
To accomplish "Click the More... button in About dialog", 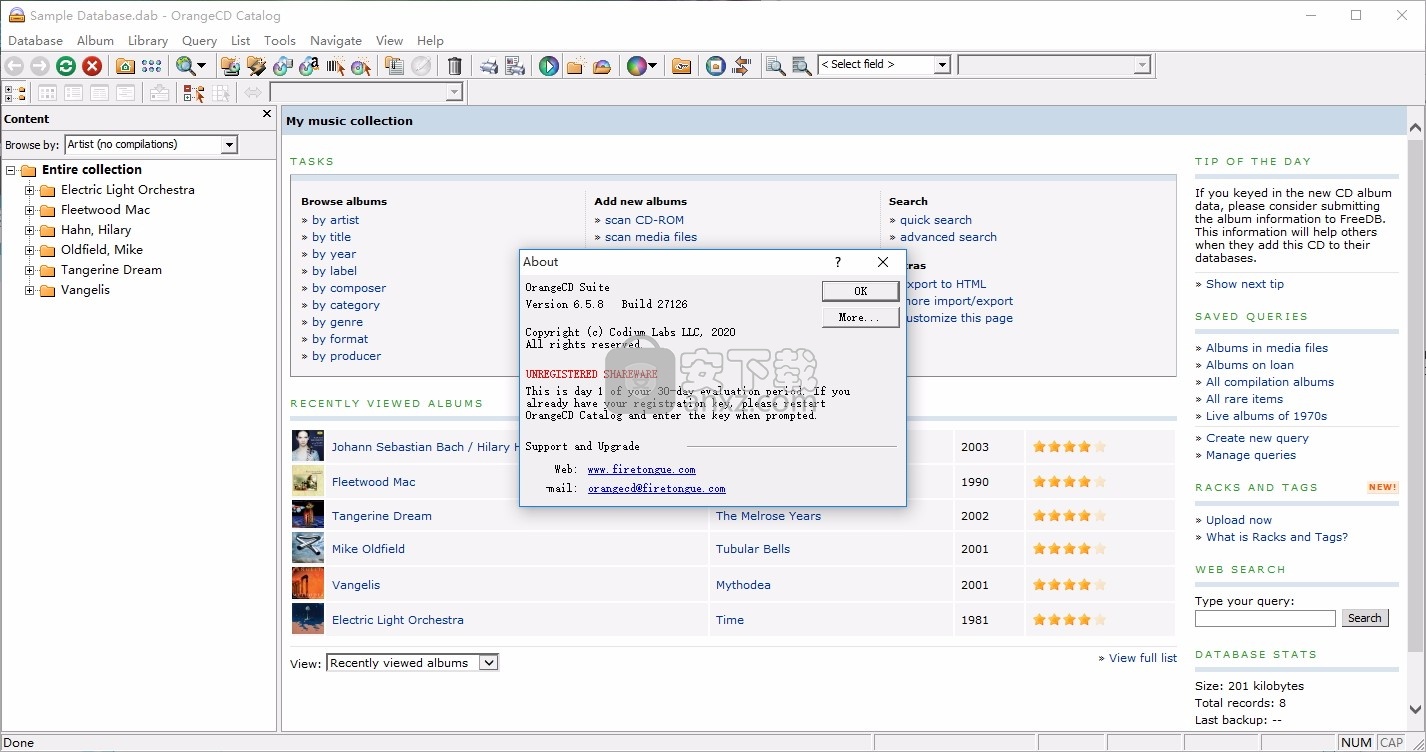I will (x=860, y=317).
